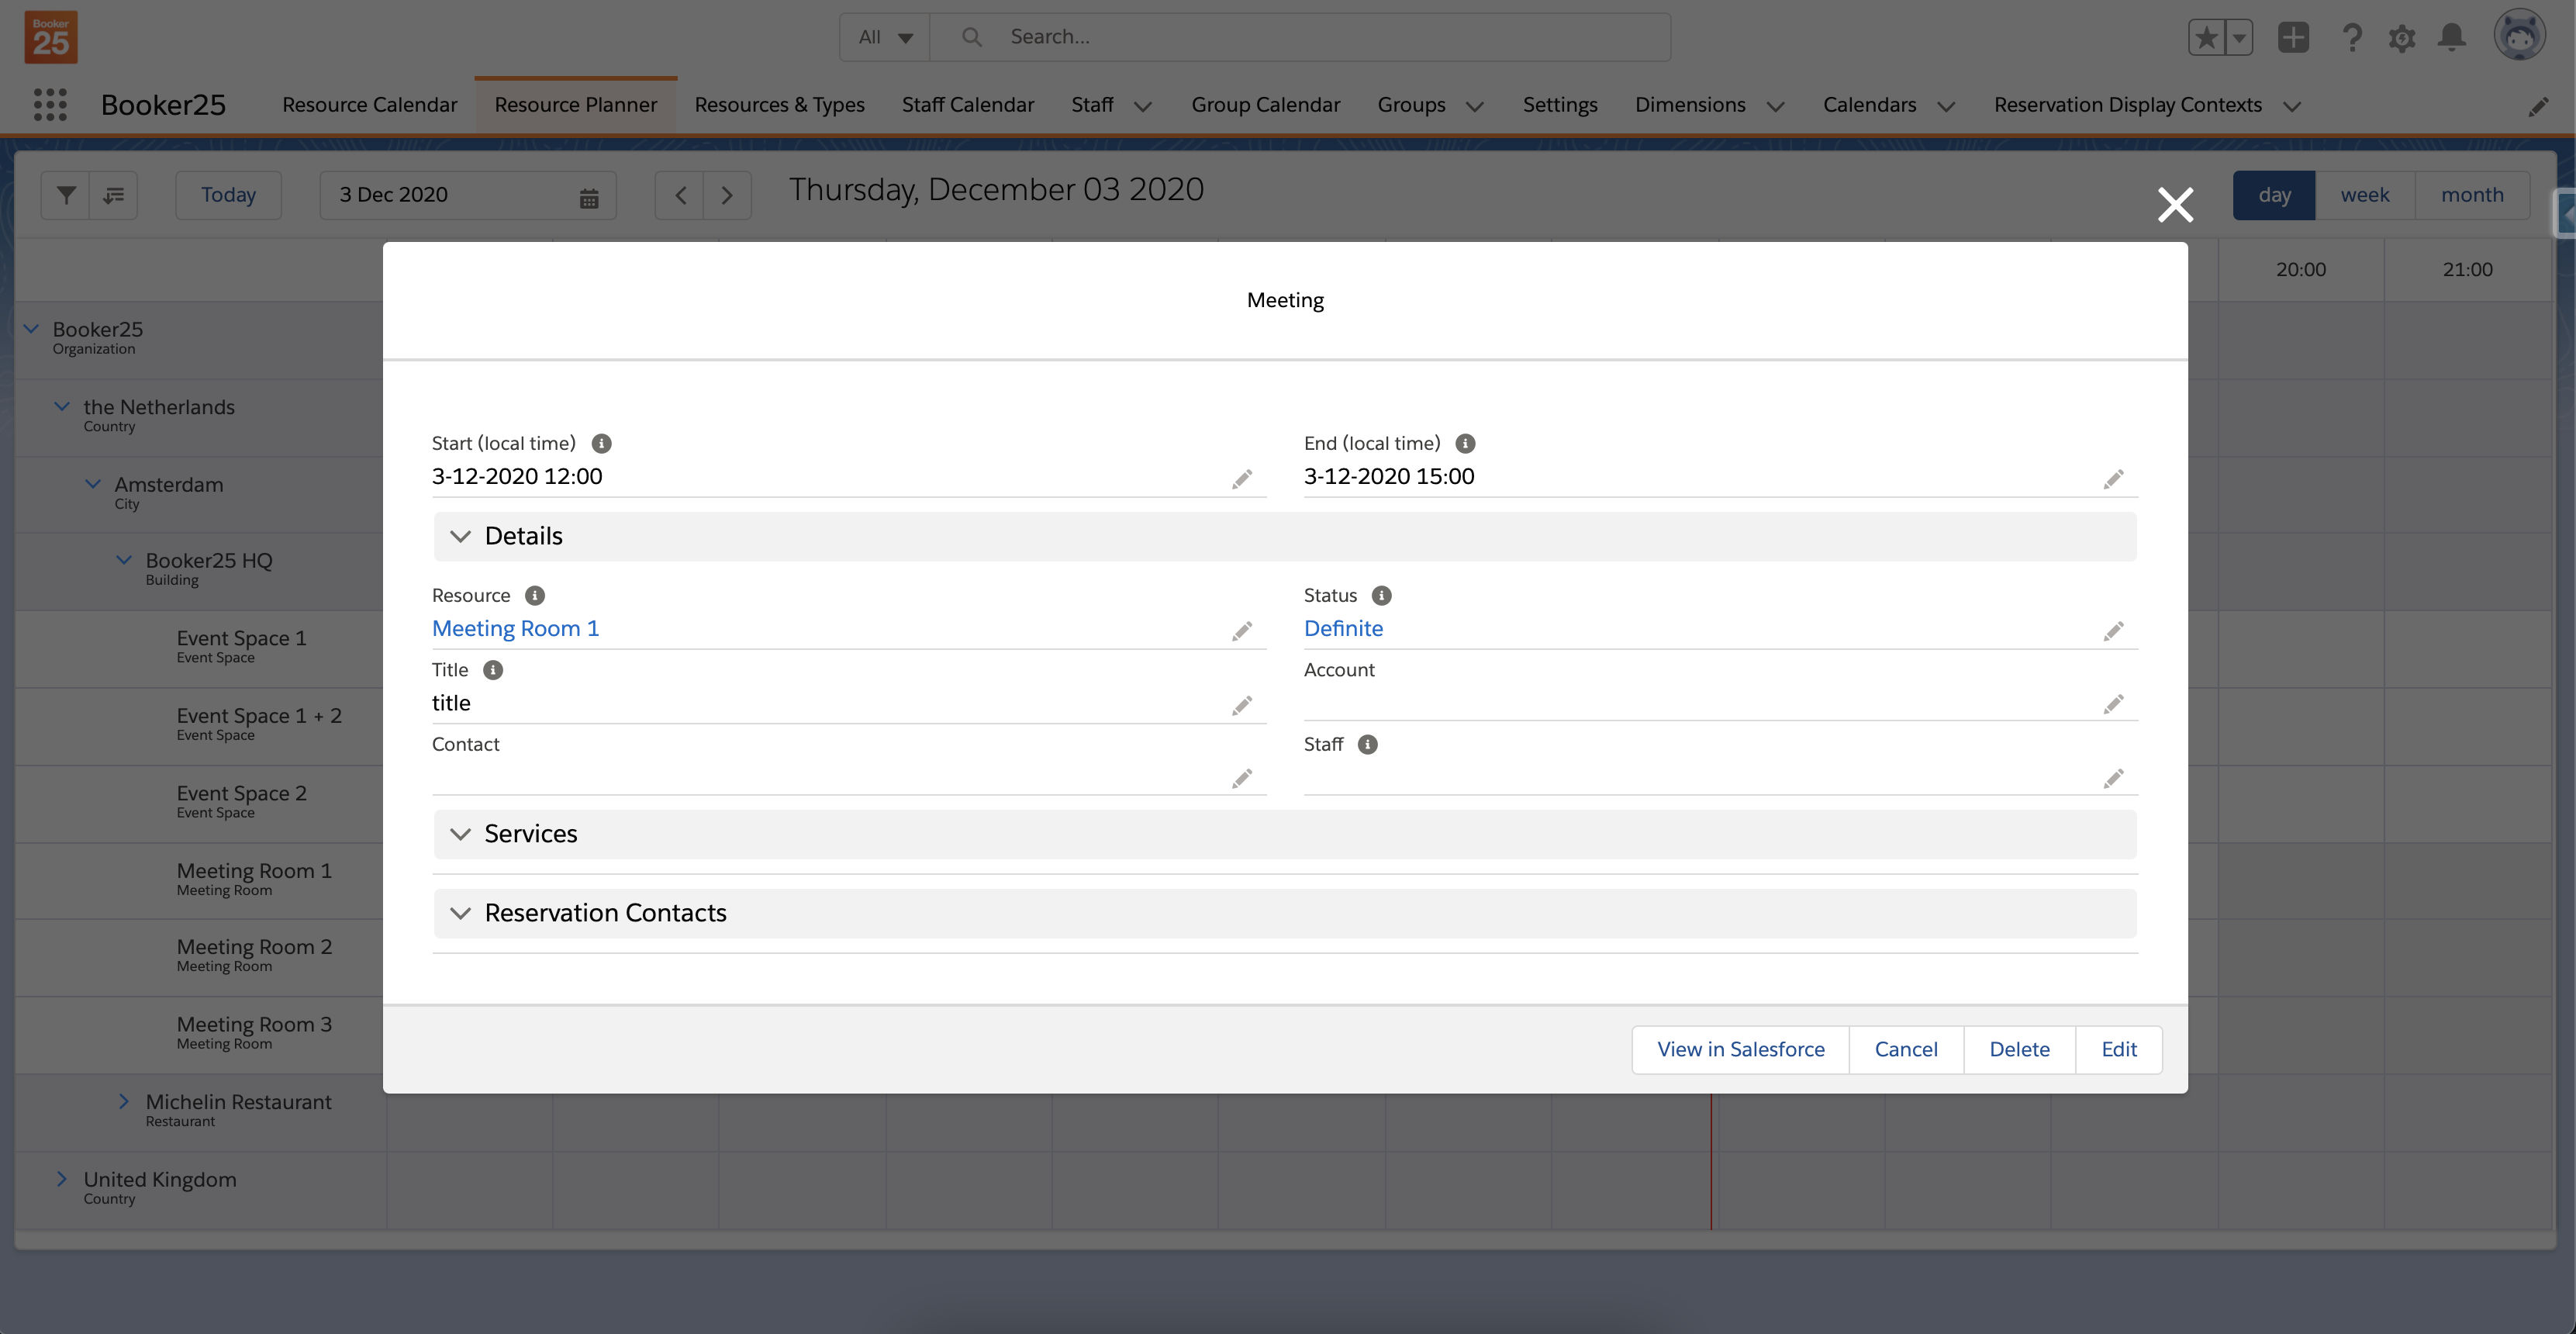Click the info icon beside Staff label
This screenshot has height=1334, width=2576.
pyautogui.click(x=1367, y=744)
